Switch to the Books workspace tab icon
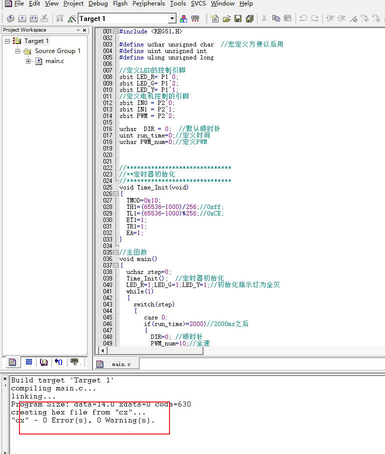 pyautogui.click(x=44, y=362)
